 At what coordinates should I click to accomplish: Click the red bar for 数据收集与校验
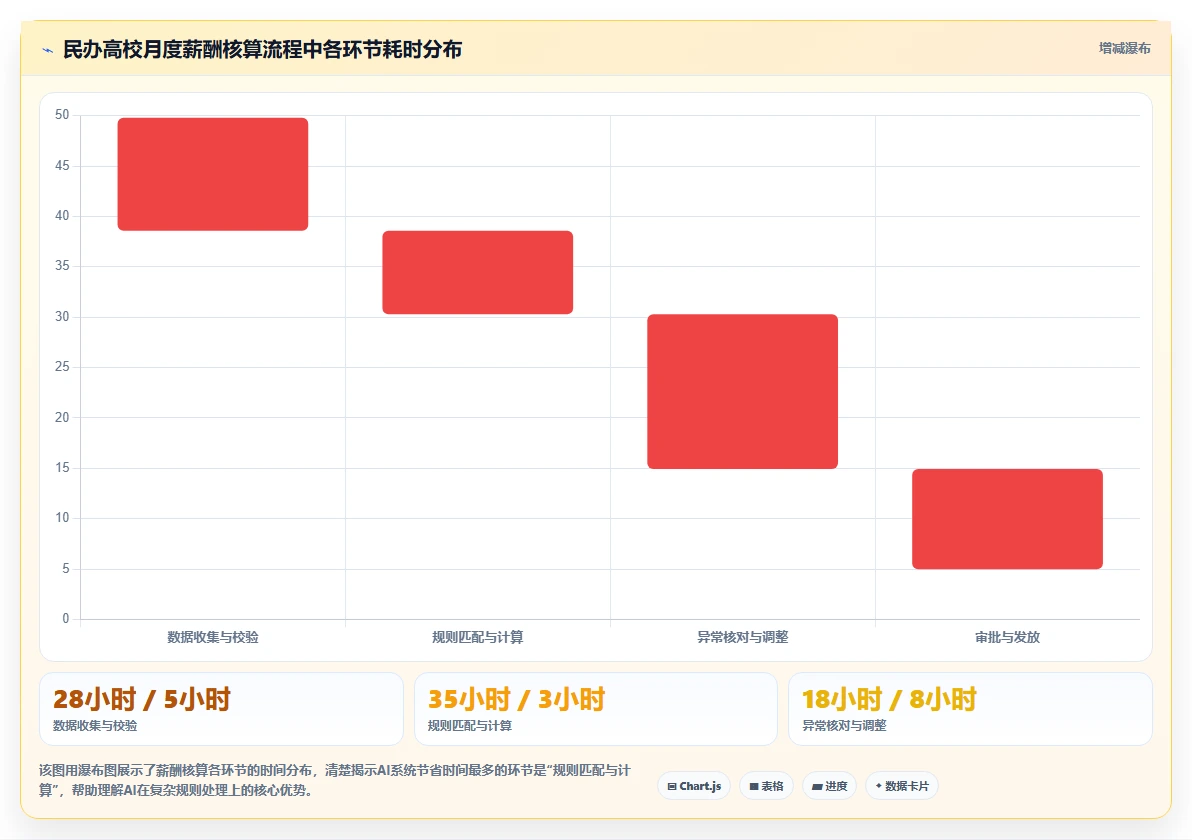coord(213,174)
